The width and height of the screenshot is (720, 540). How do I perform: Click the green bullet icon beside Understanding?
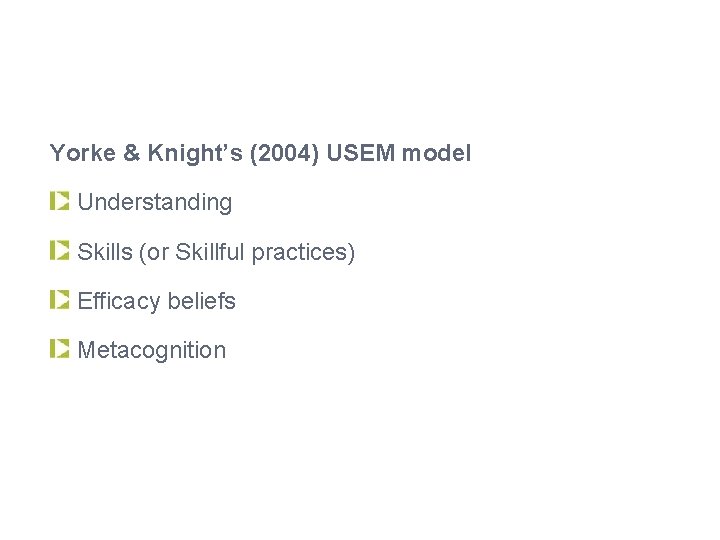pyautogui.click(x=60, y=201)
